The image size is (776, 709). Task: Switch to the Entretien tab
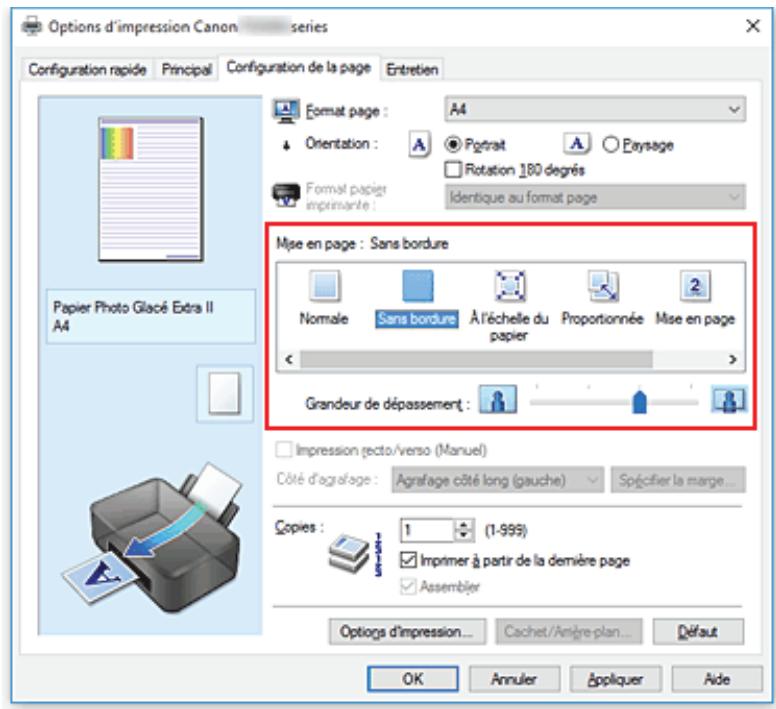click(412, 69)
